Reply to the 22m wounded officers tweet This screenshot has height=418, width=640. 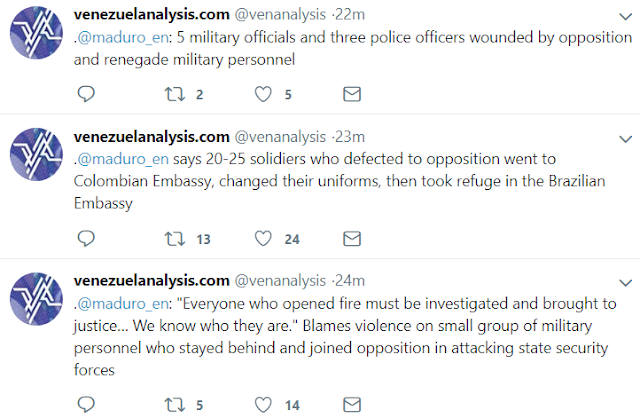point(86,94)
